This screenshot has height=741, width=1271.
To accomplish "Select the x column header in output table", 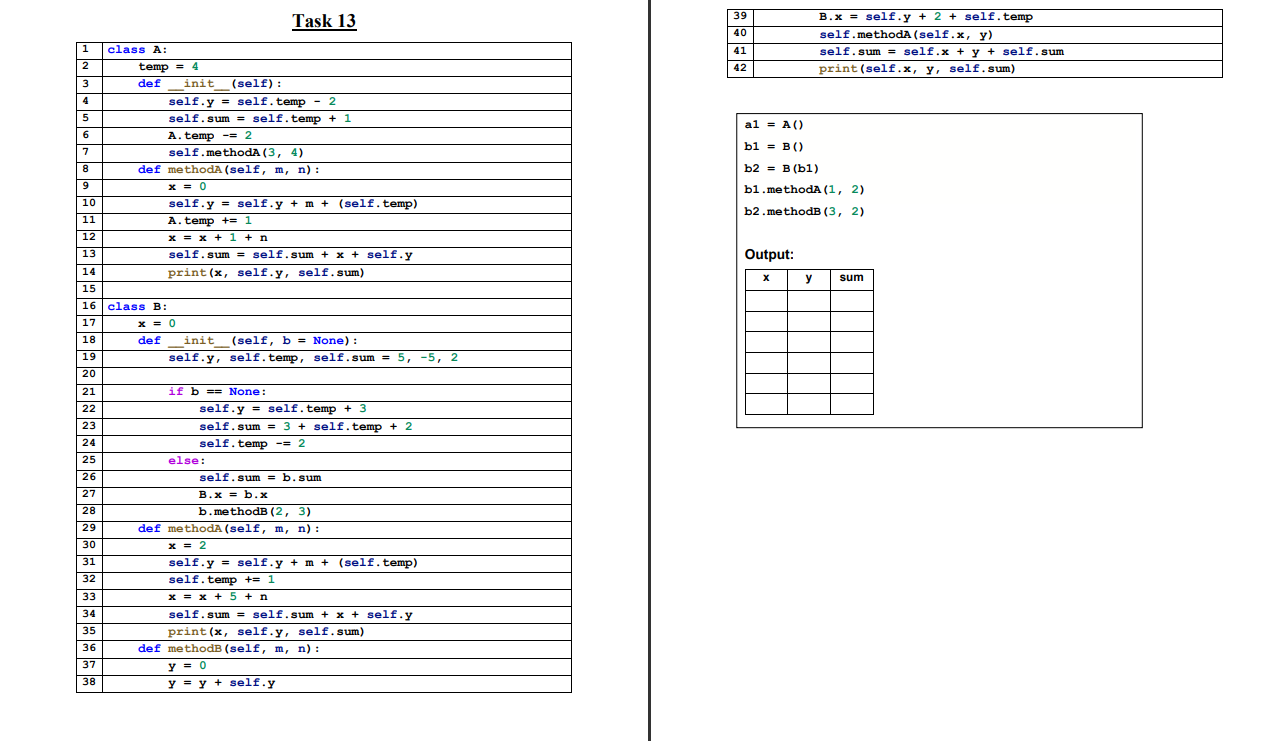I will 765,279.
